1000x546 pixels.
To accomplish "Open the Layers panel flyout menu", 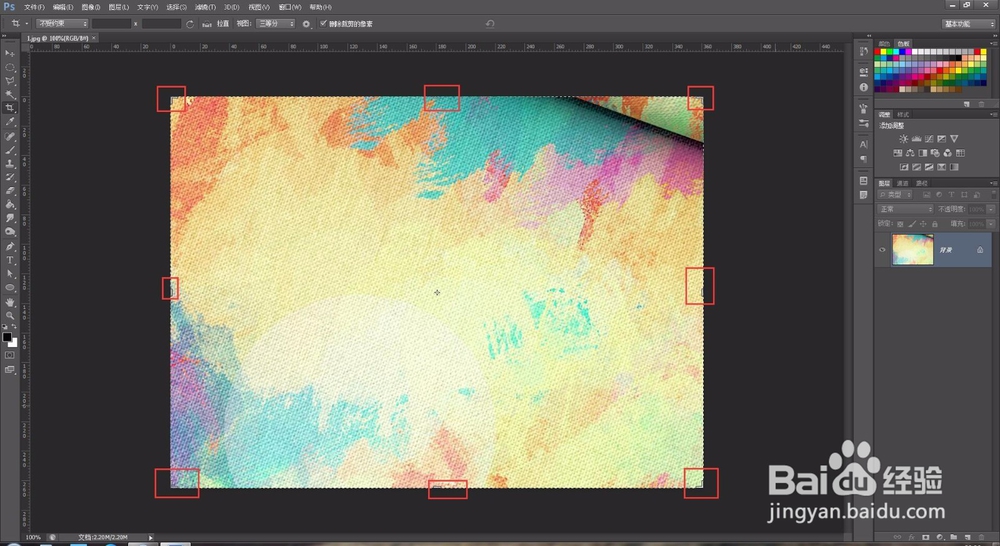I will click(x=993, y=183).
